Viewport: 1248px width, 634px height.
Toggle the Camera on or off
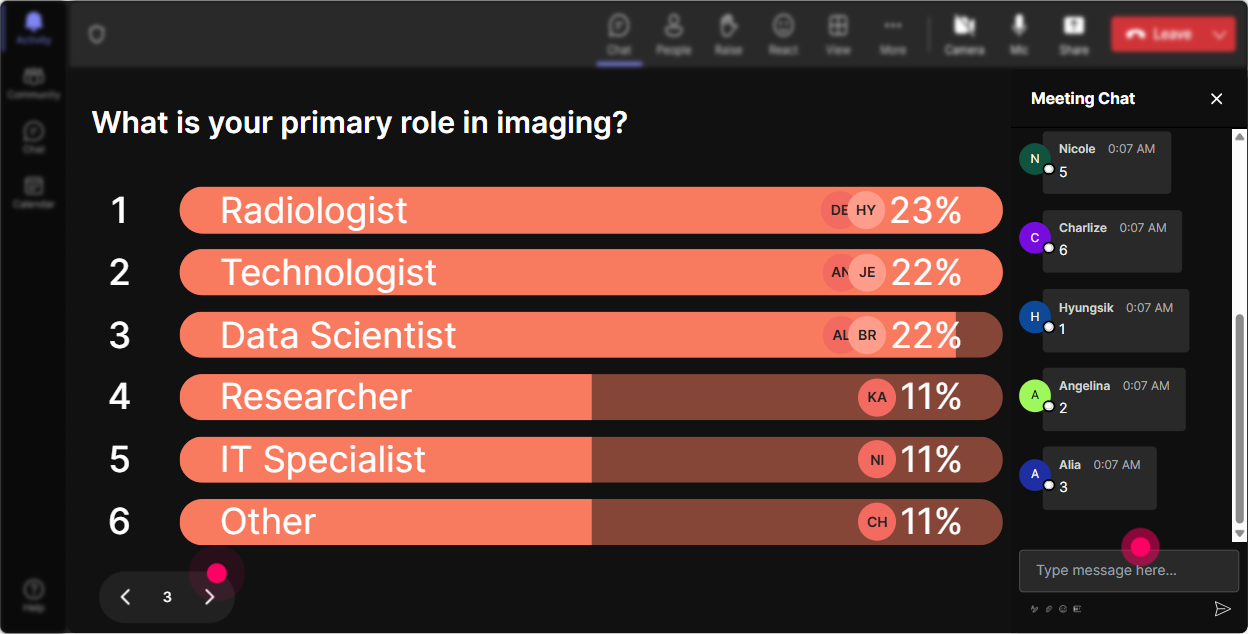pyautogui.click(x=964, y=33)
